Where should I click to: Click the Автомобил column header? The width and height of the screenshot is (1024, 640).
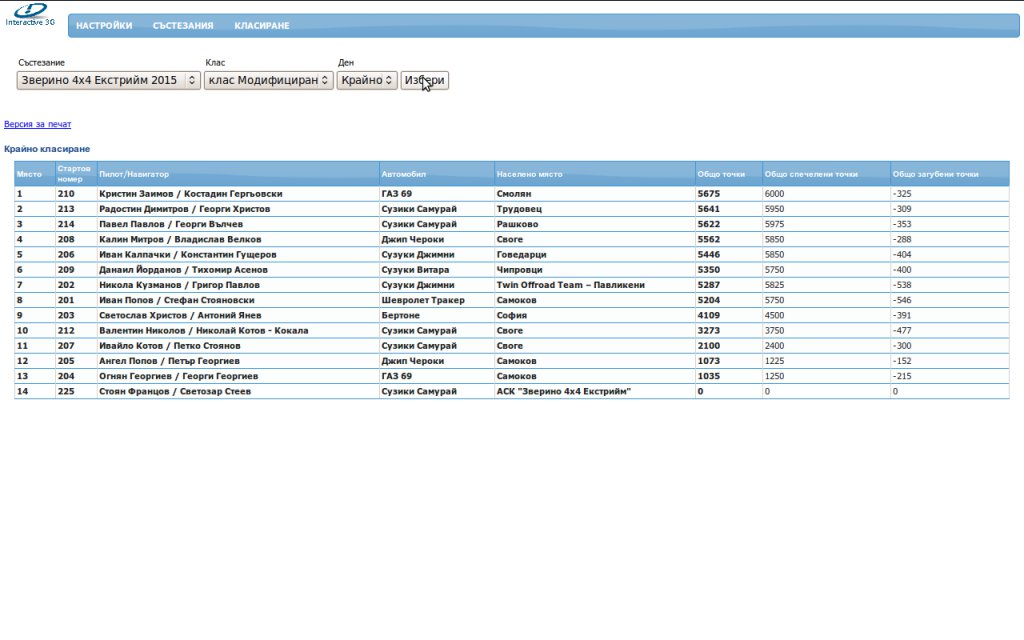coord(436,174)
